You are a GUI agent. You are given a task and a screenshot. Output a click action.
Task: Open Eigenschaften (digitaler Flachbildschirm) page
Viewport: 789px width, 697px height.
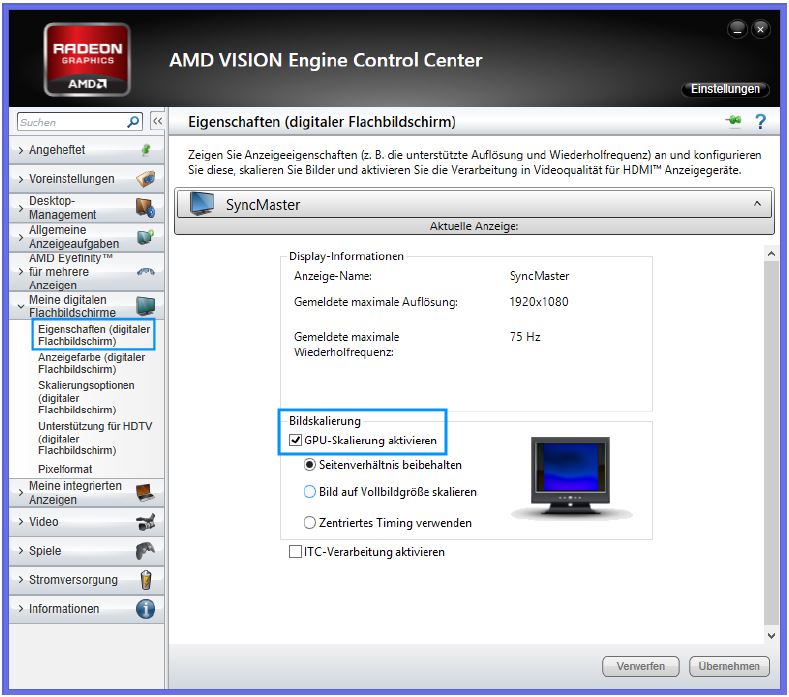click(x=94, y=335)
